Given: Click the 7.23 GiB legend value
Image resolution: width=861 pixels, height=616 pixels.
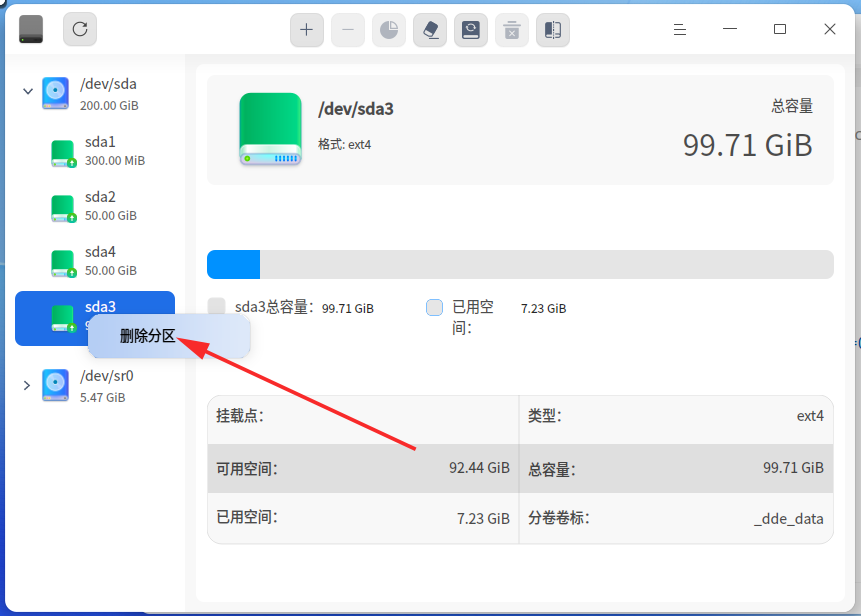Looking at the screenshot, I should pos(544,309).
